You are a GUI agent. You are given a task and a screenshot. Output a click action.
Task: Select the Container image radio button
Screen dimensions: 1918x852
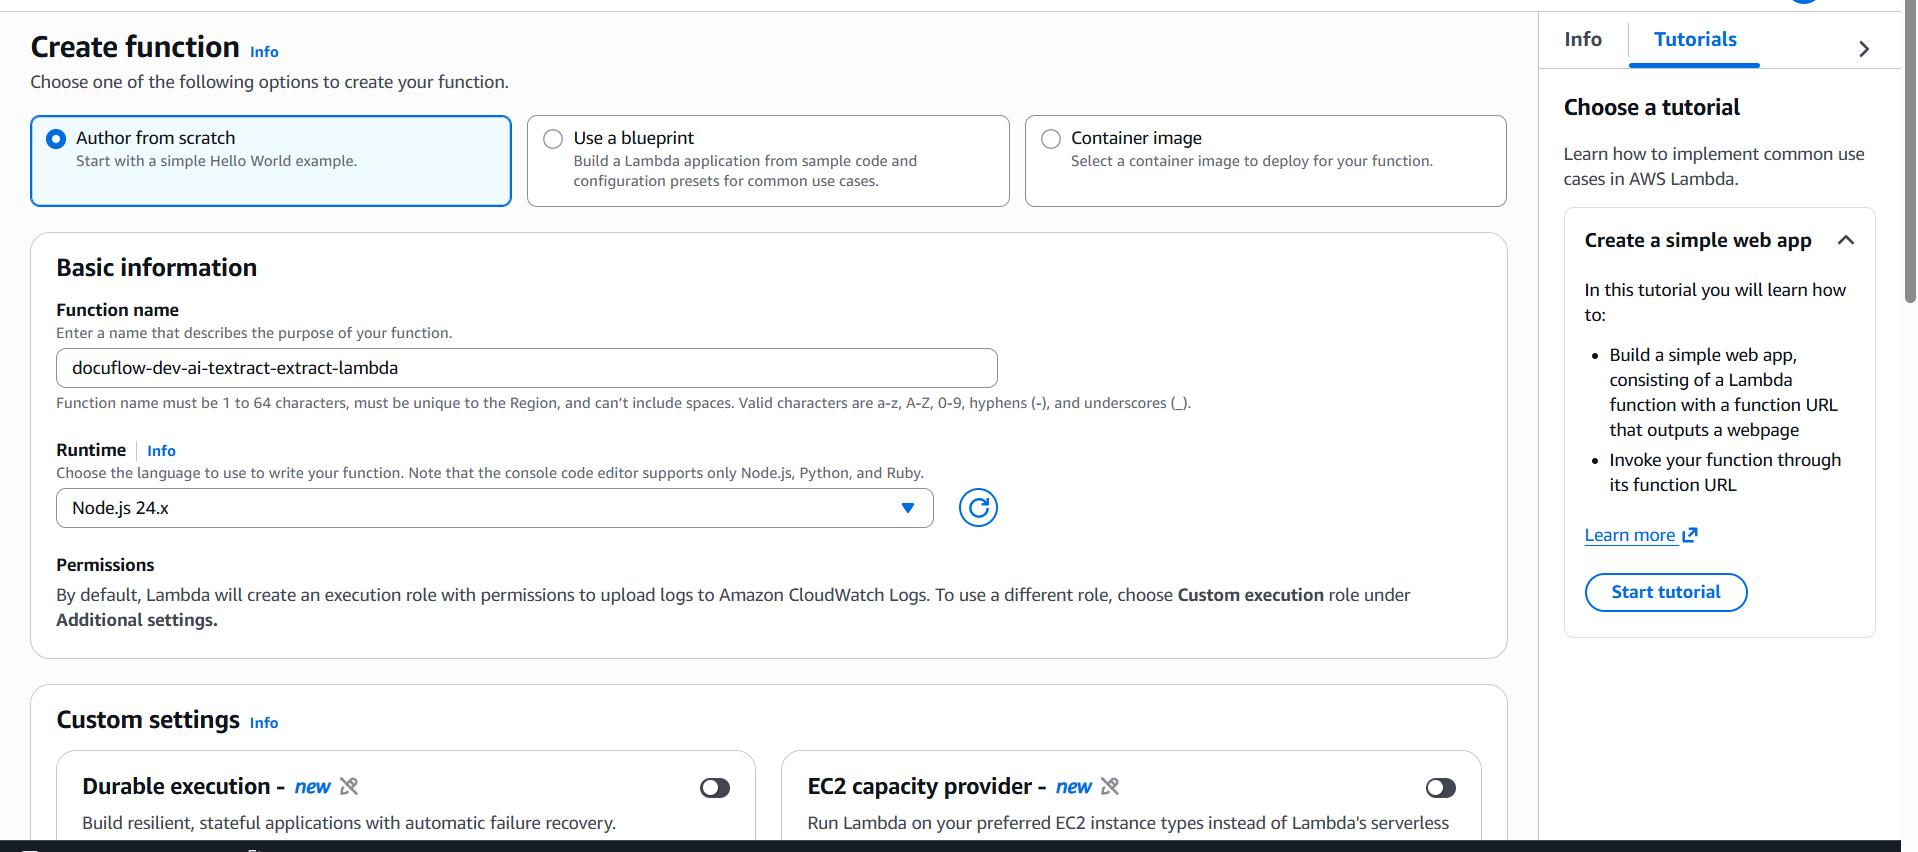pos(1051,139)
